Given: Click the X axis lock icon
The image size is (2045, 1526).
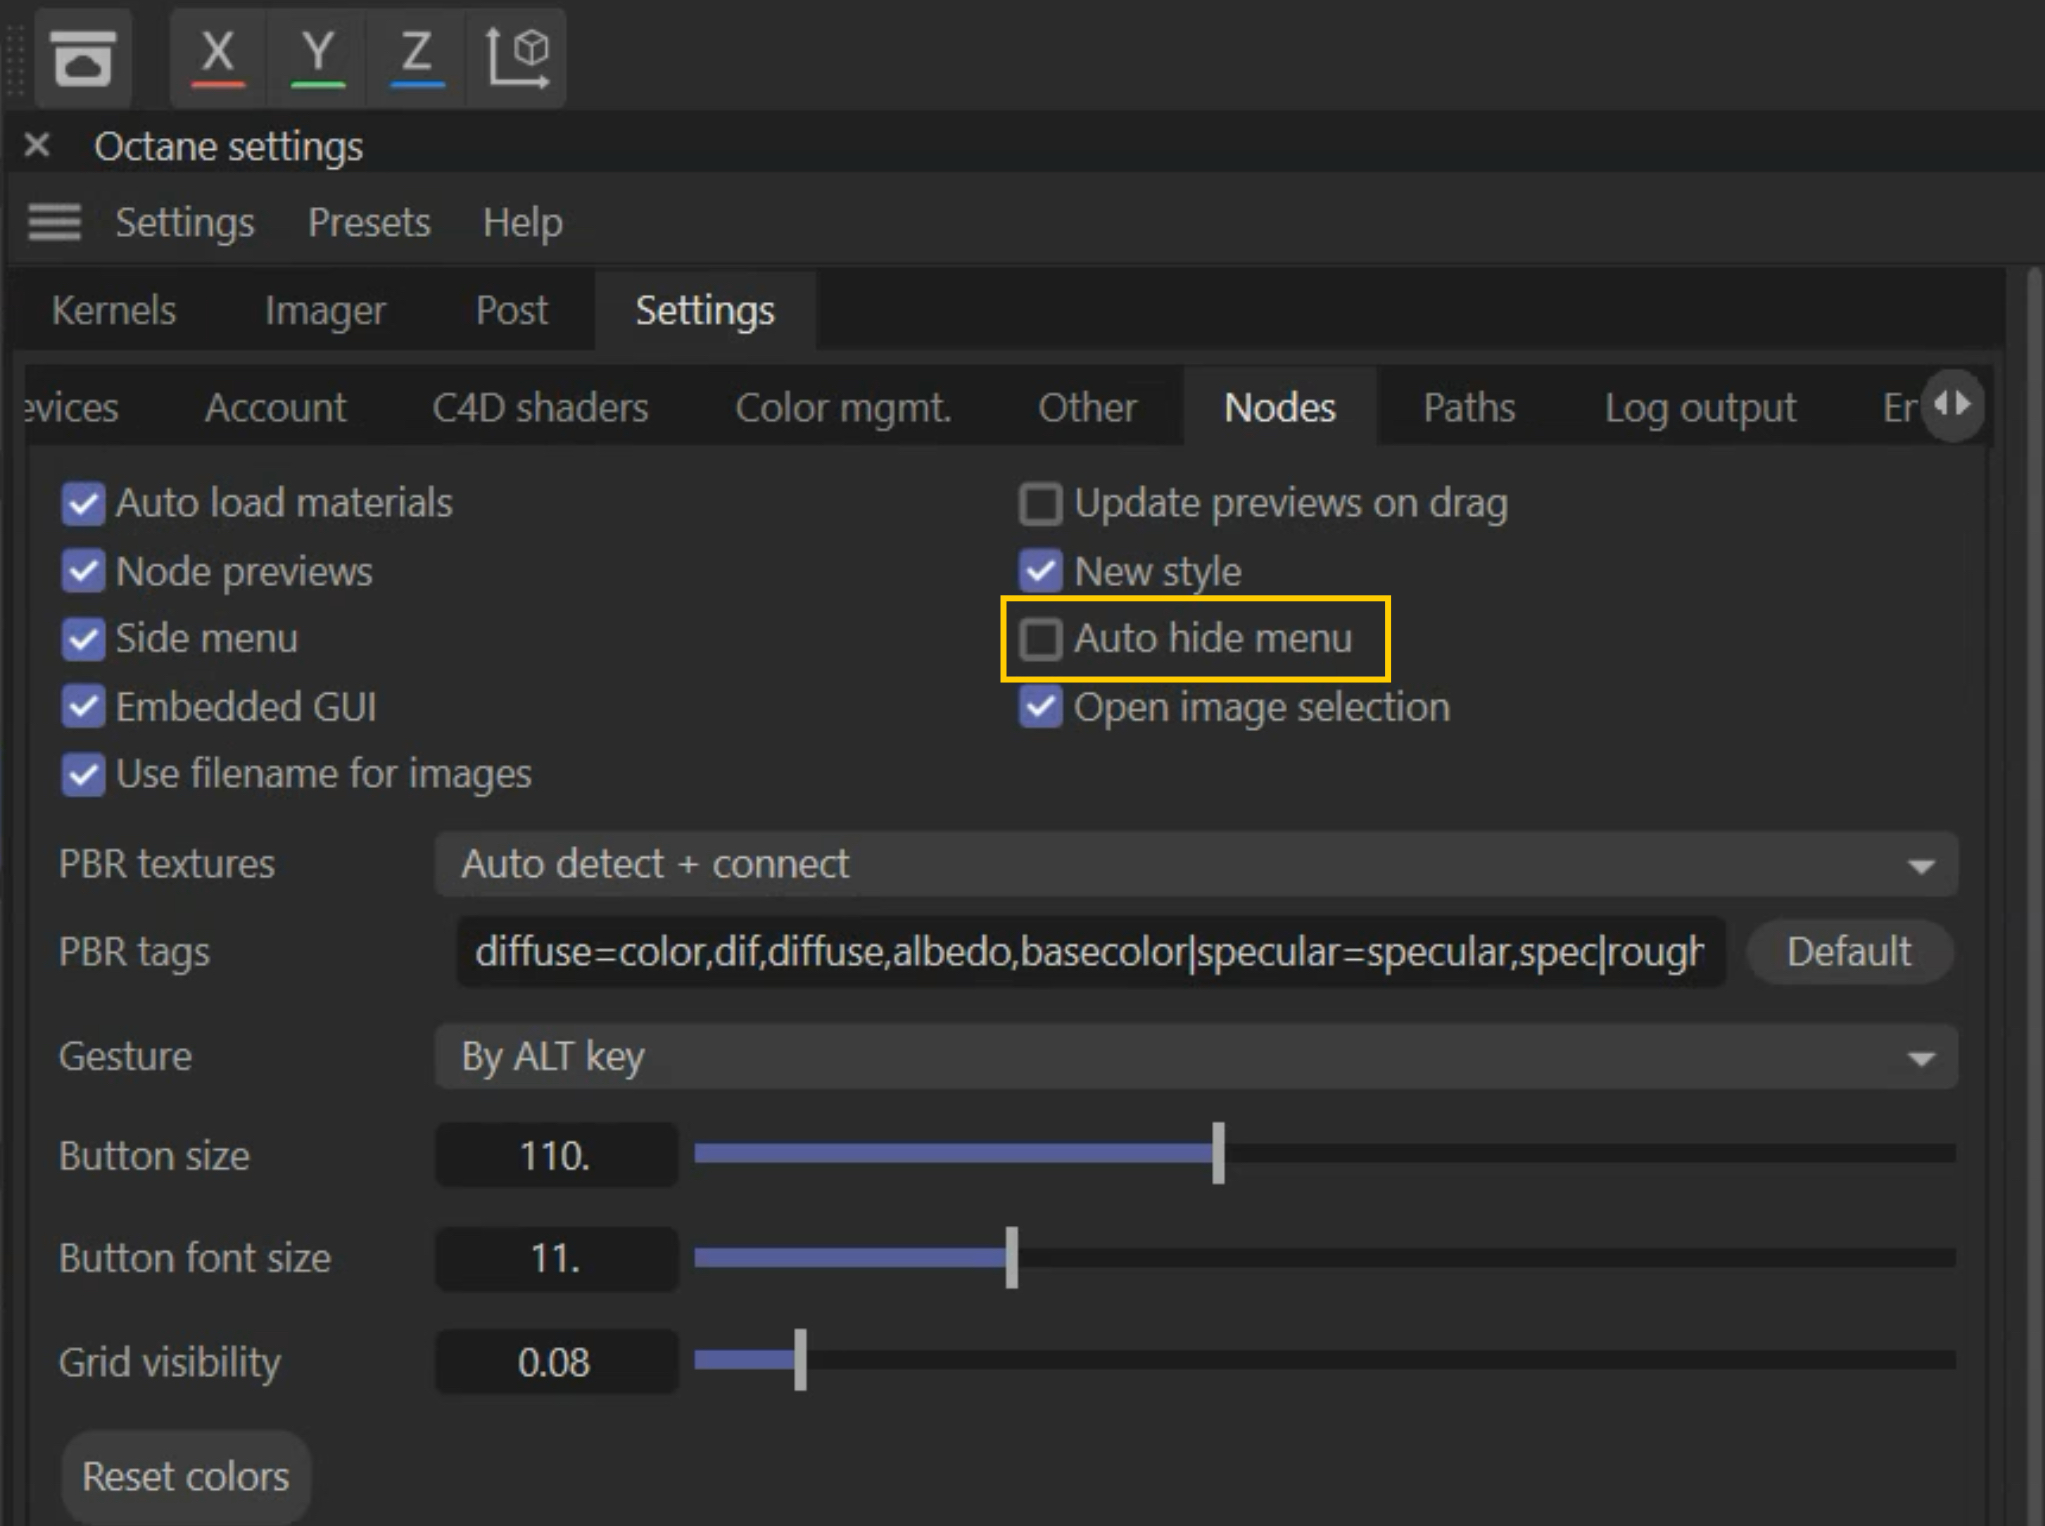Looking at the screenshot, I should click(x=218, y=56).
